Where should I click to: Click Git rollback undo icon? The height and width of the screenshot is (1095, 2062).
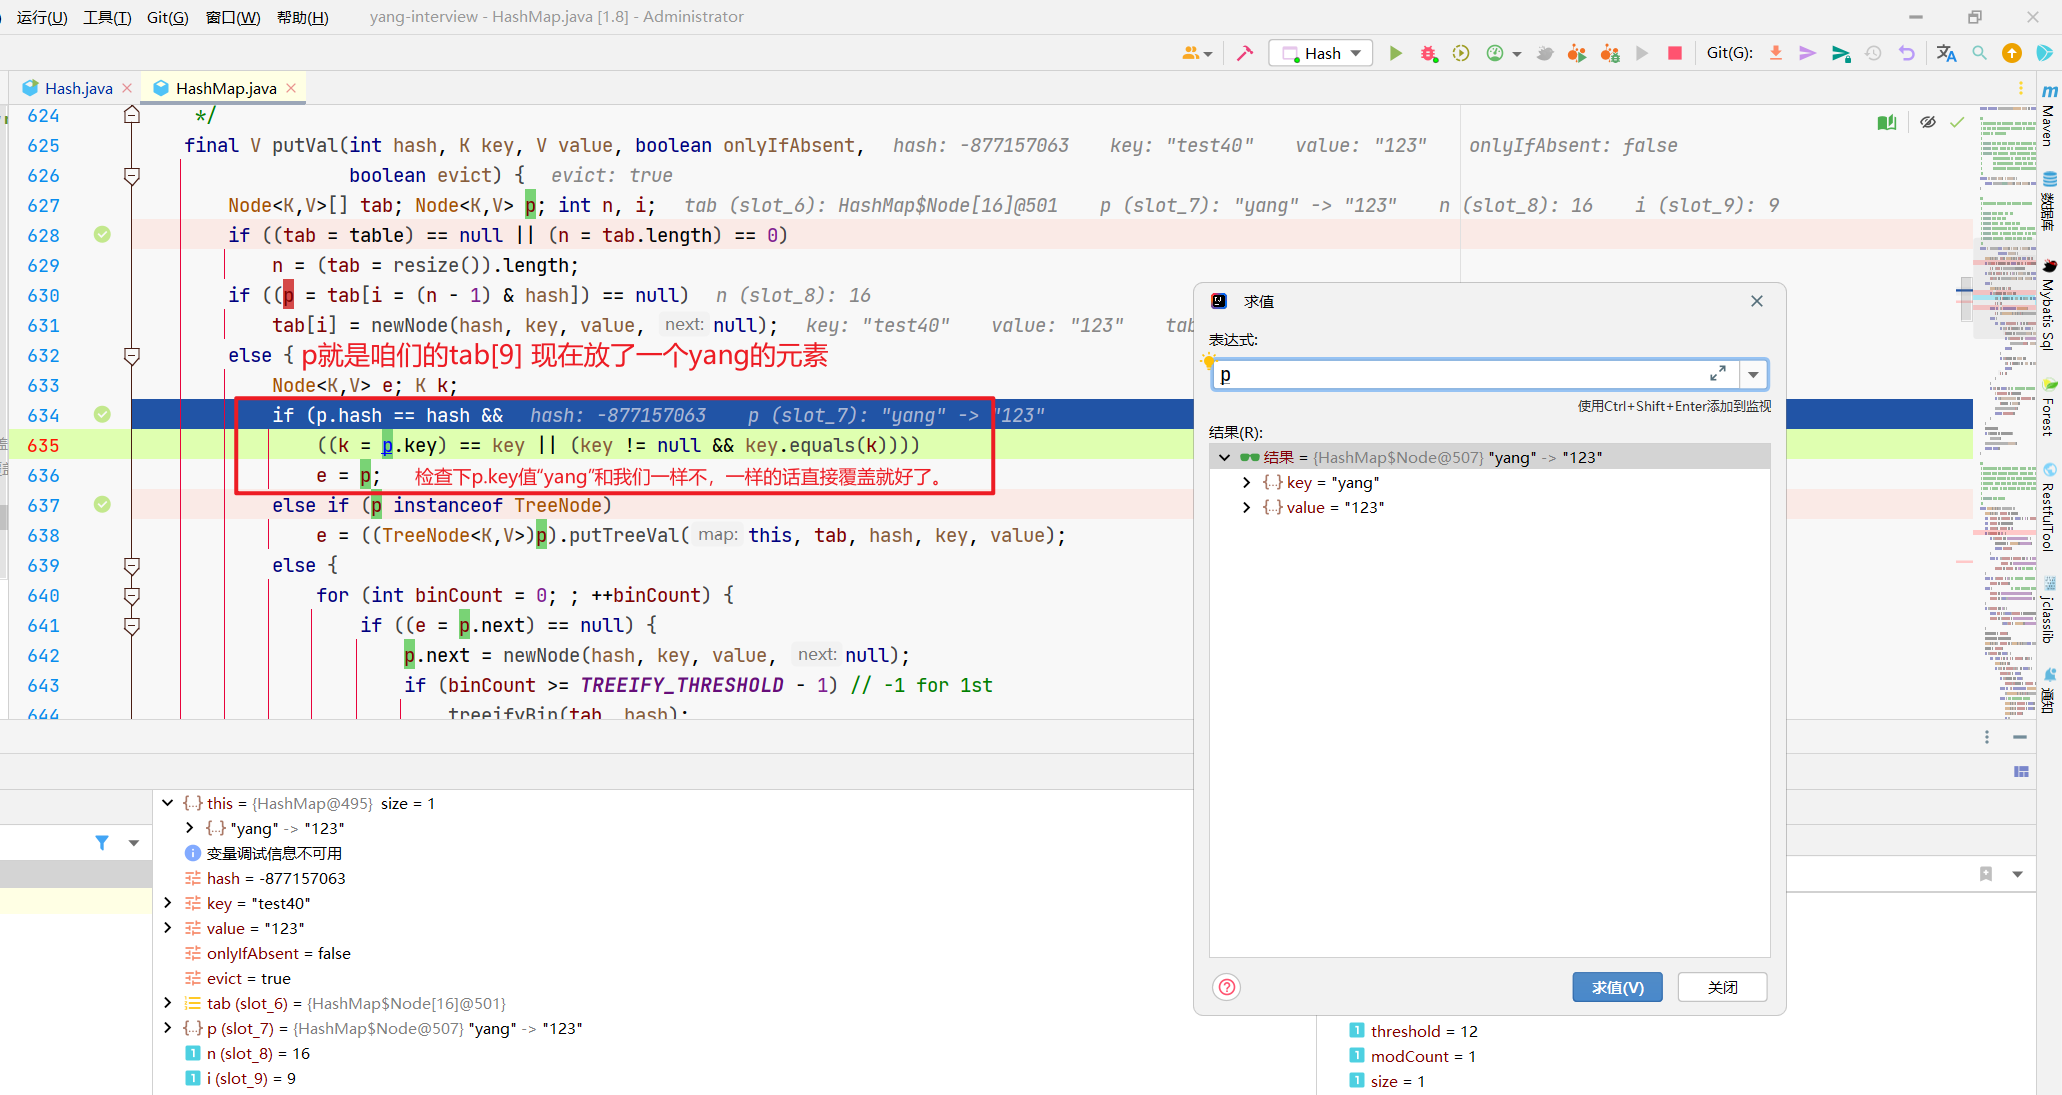click(x=1907, y=53)
